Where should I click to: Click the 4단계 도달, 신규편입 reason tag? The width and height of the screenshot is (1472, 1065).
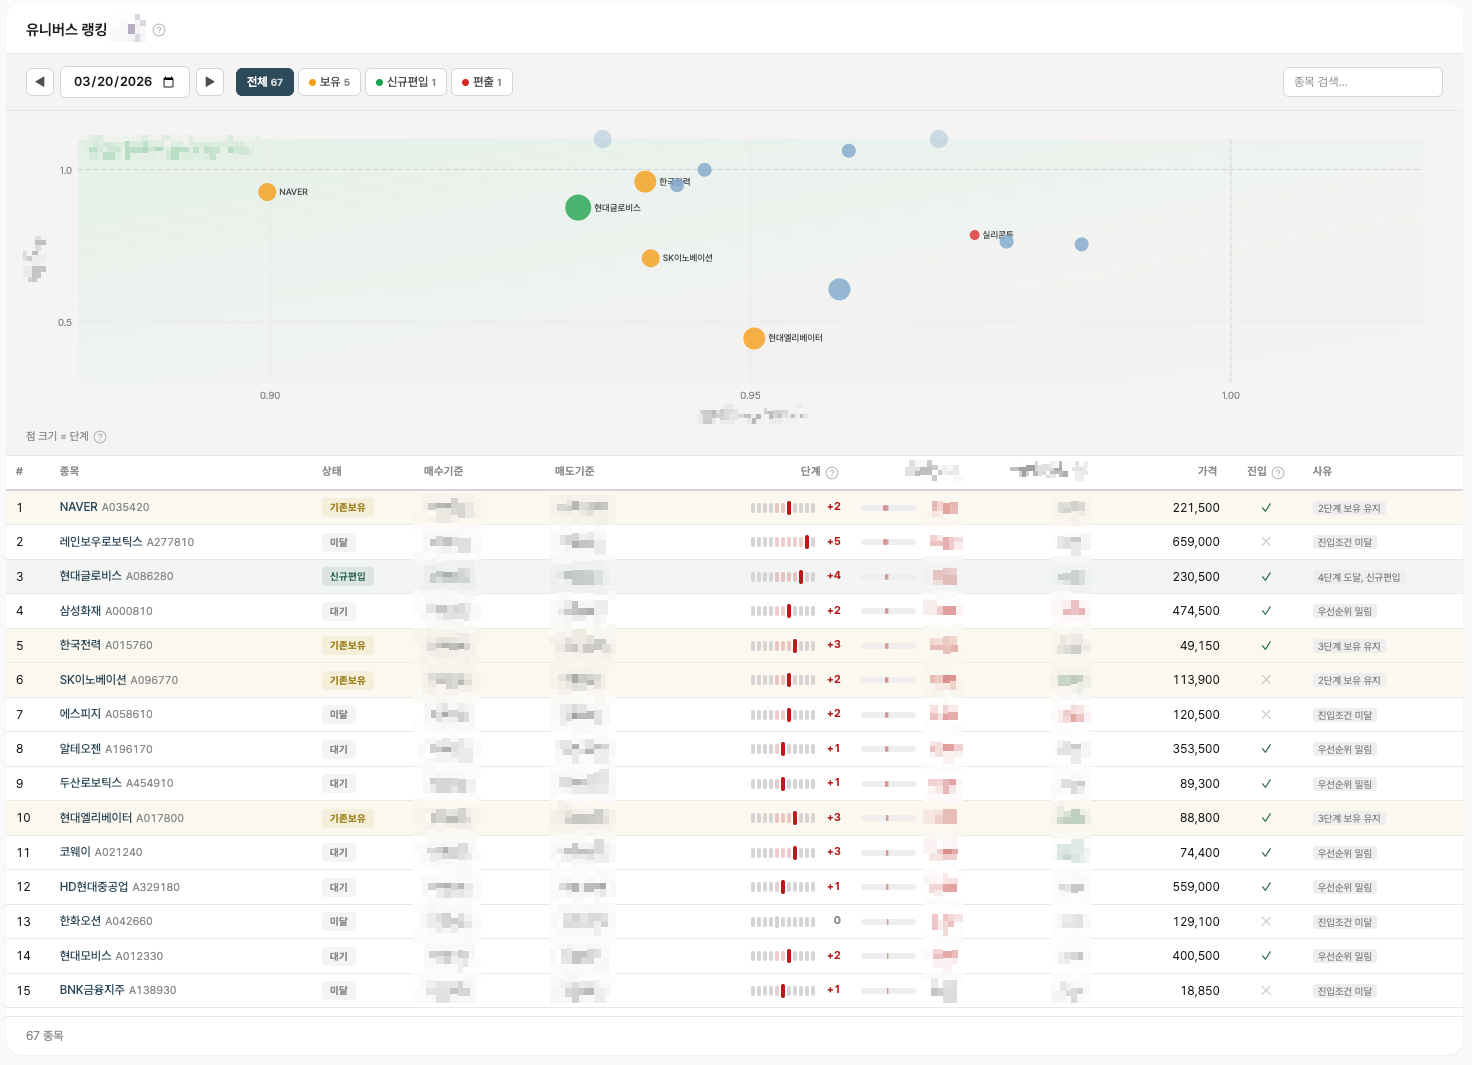click(x=1358, y=578)
